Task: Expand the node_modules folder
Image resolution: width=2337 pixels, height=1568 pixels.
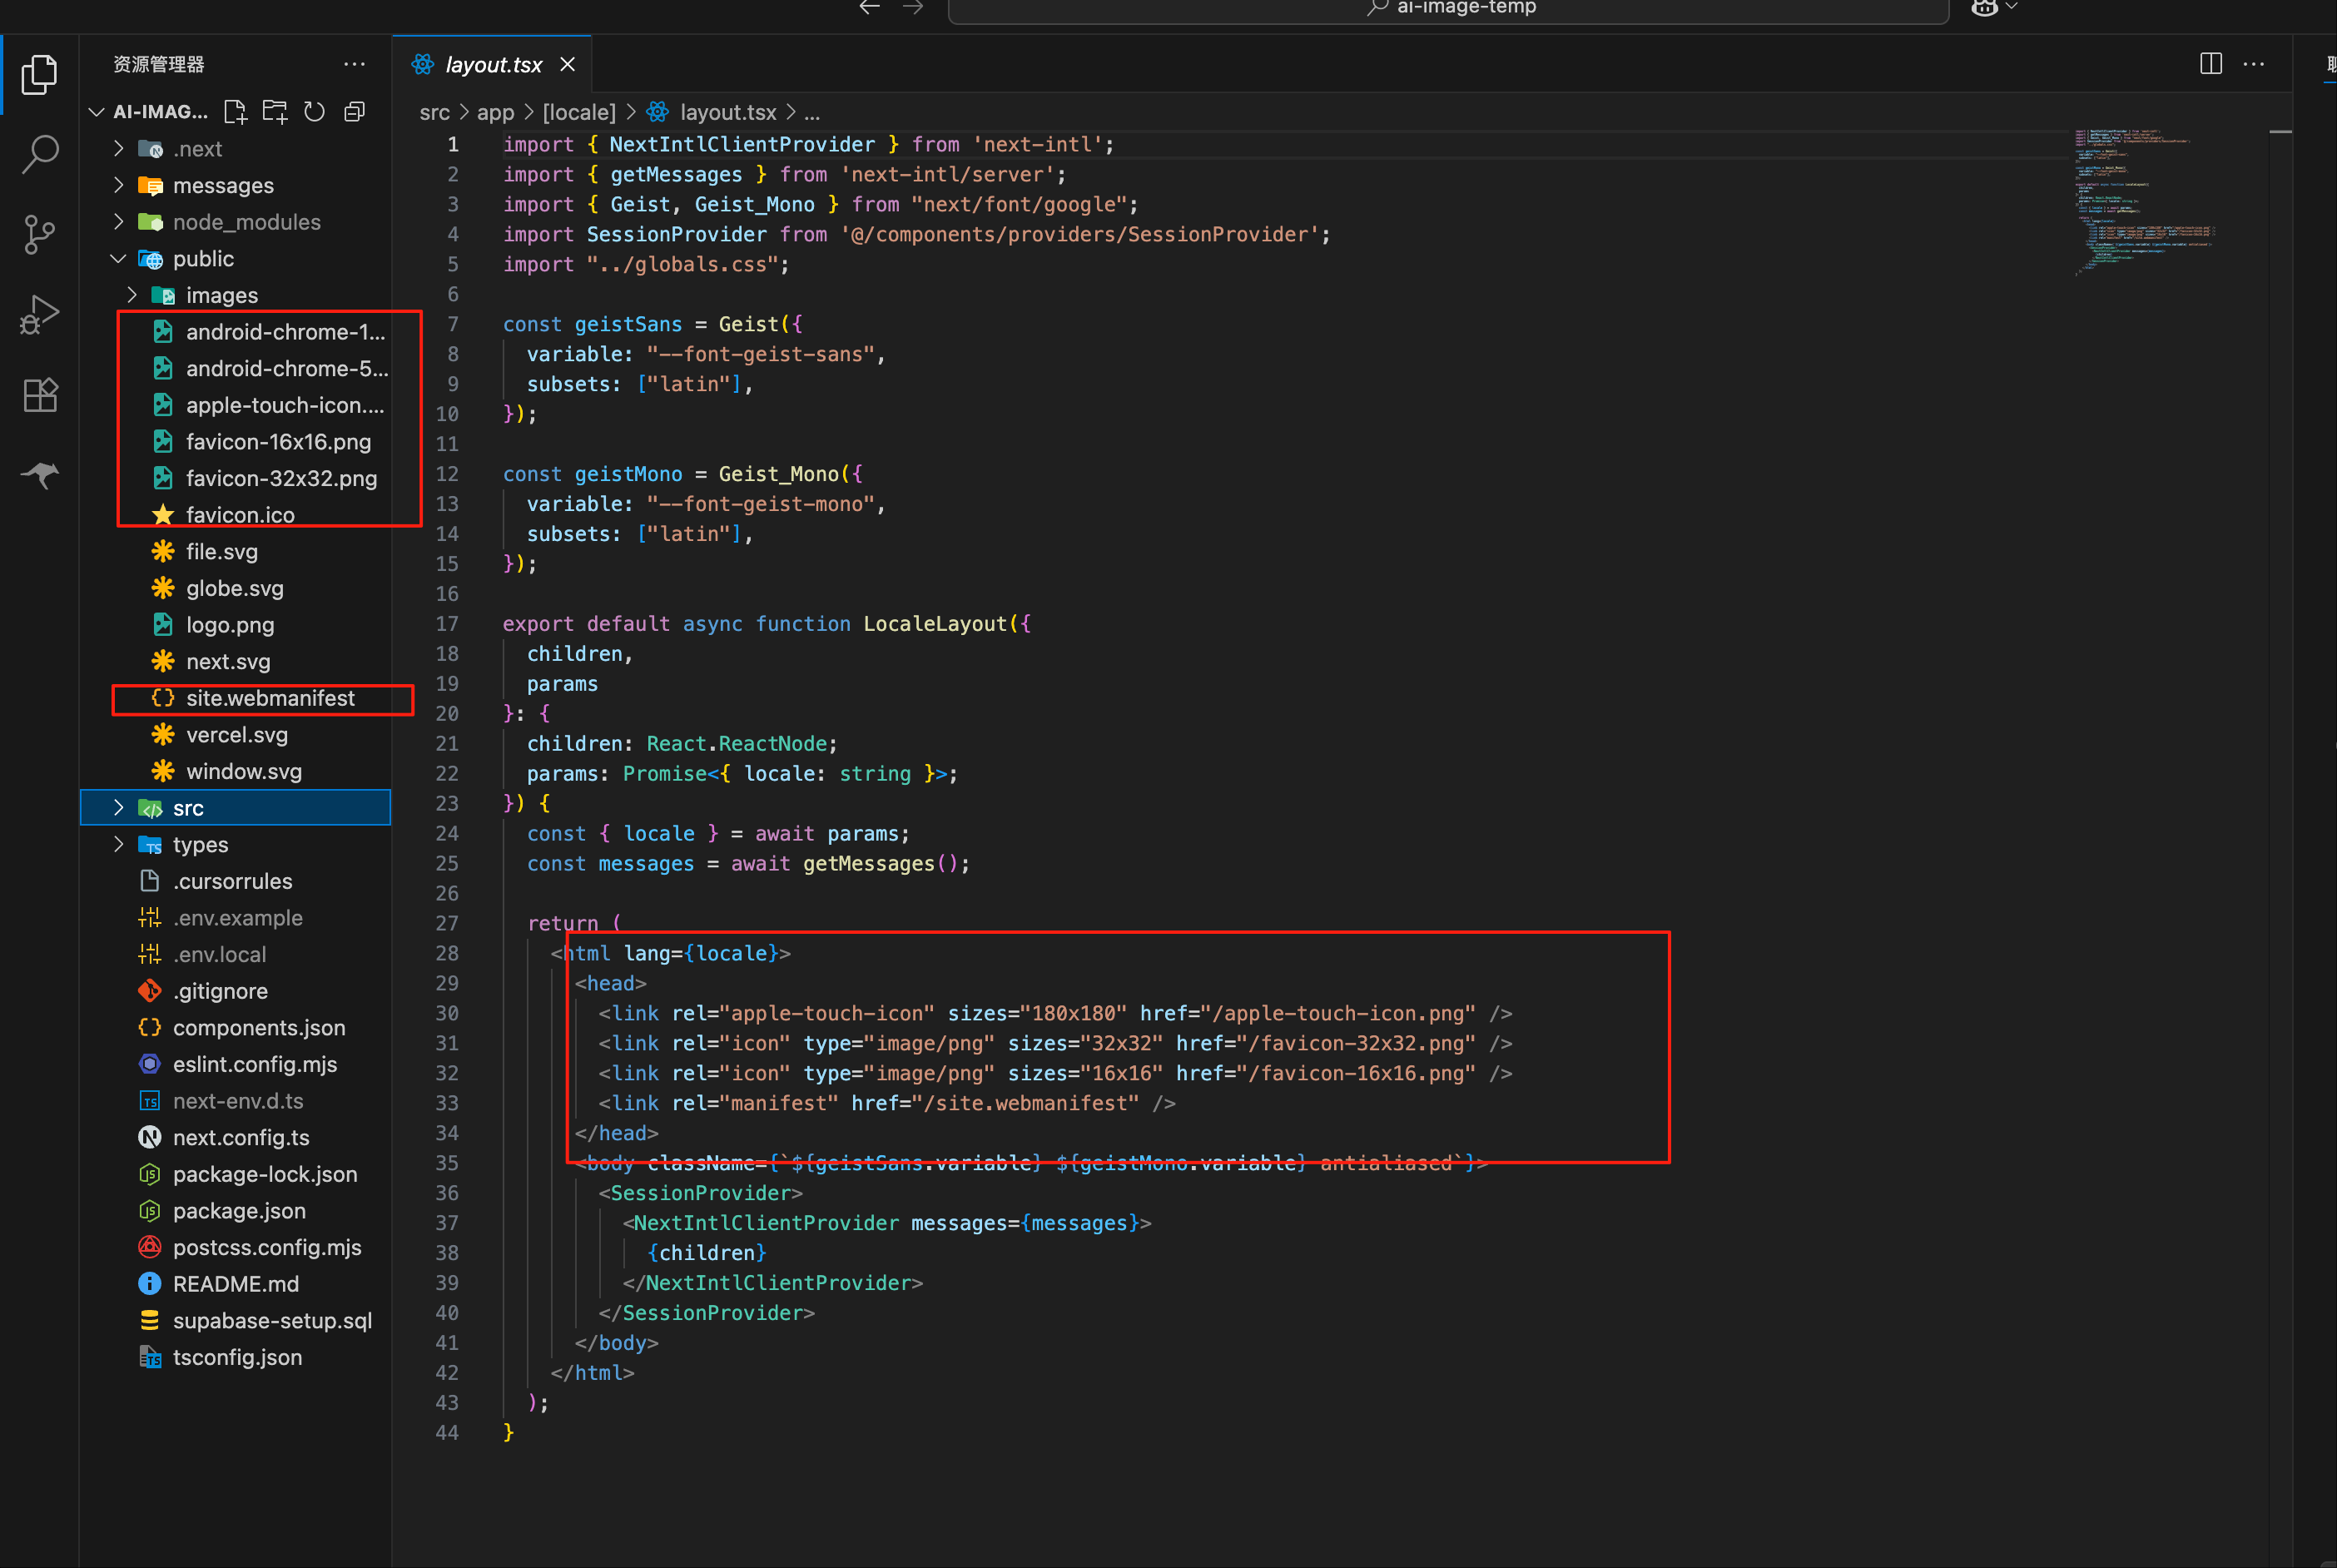Action: pos(235,222)
